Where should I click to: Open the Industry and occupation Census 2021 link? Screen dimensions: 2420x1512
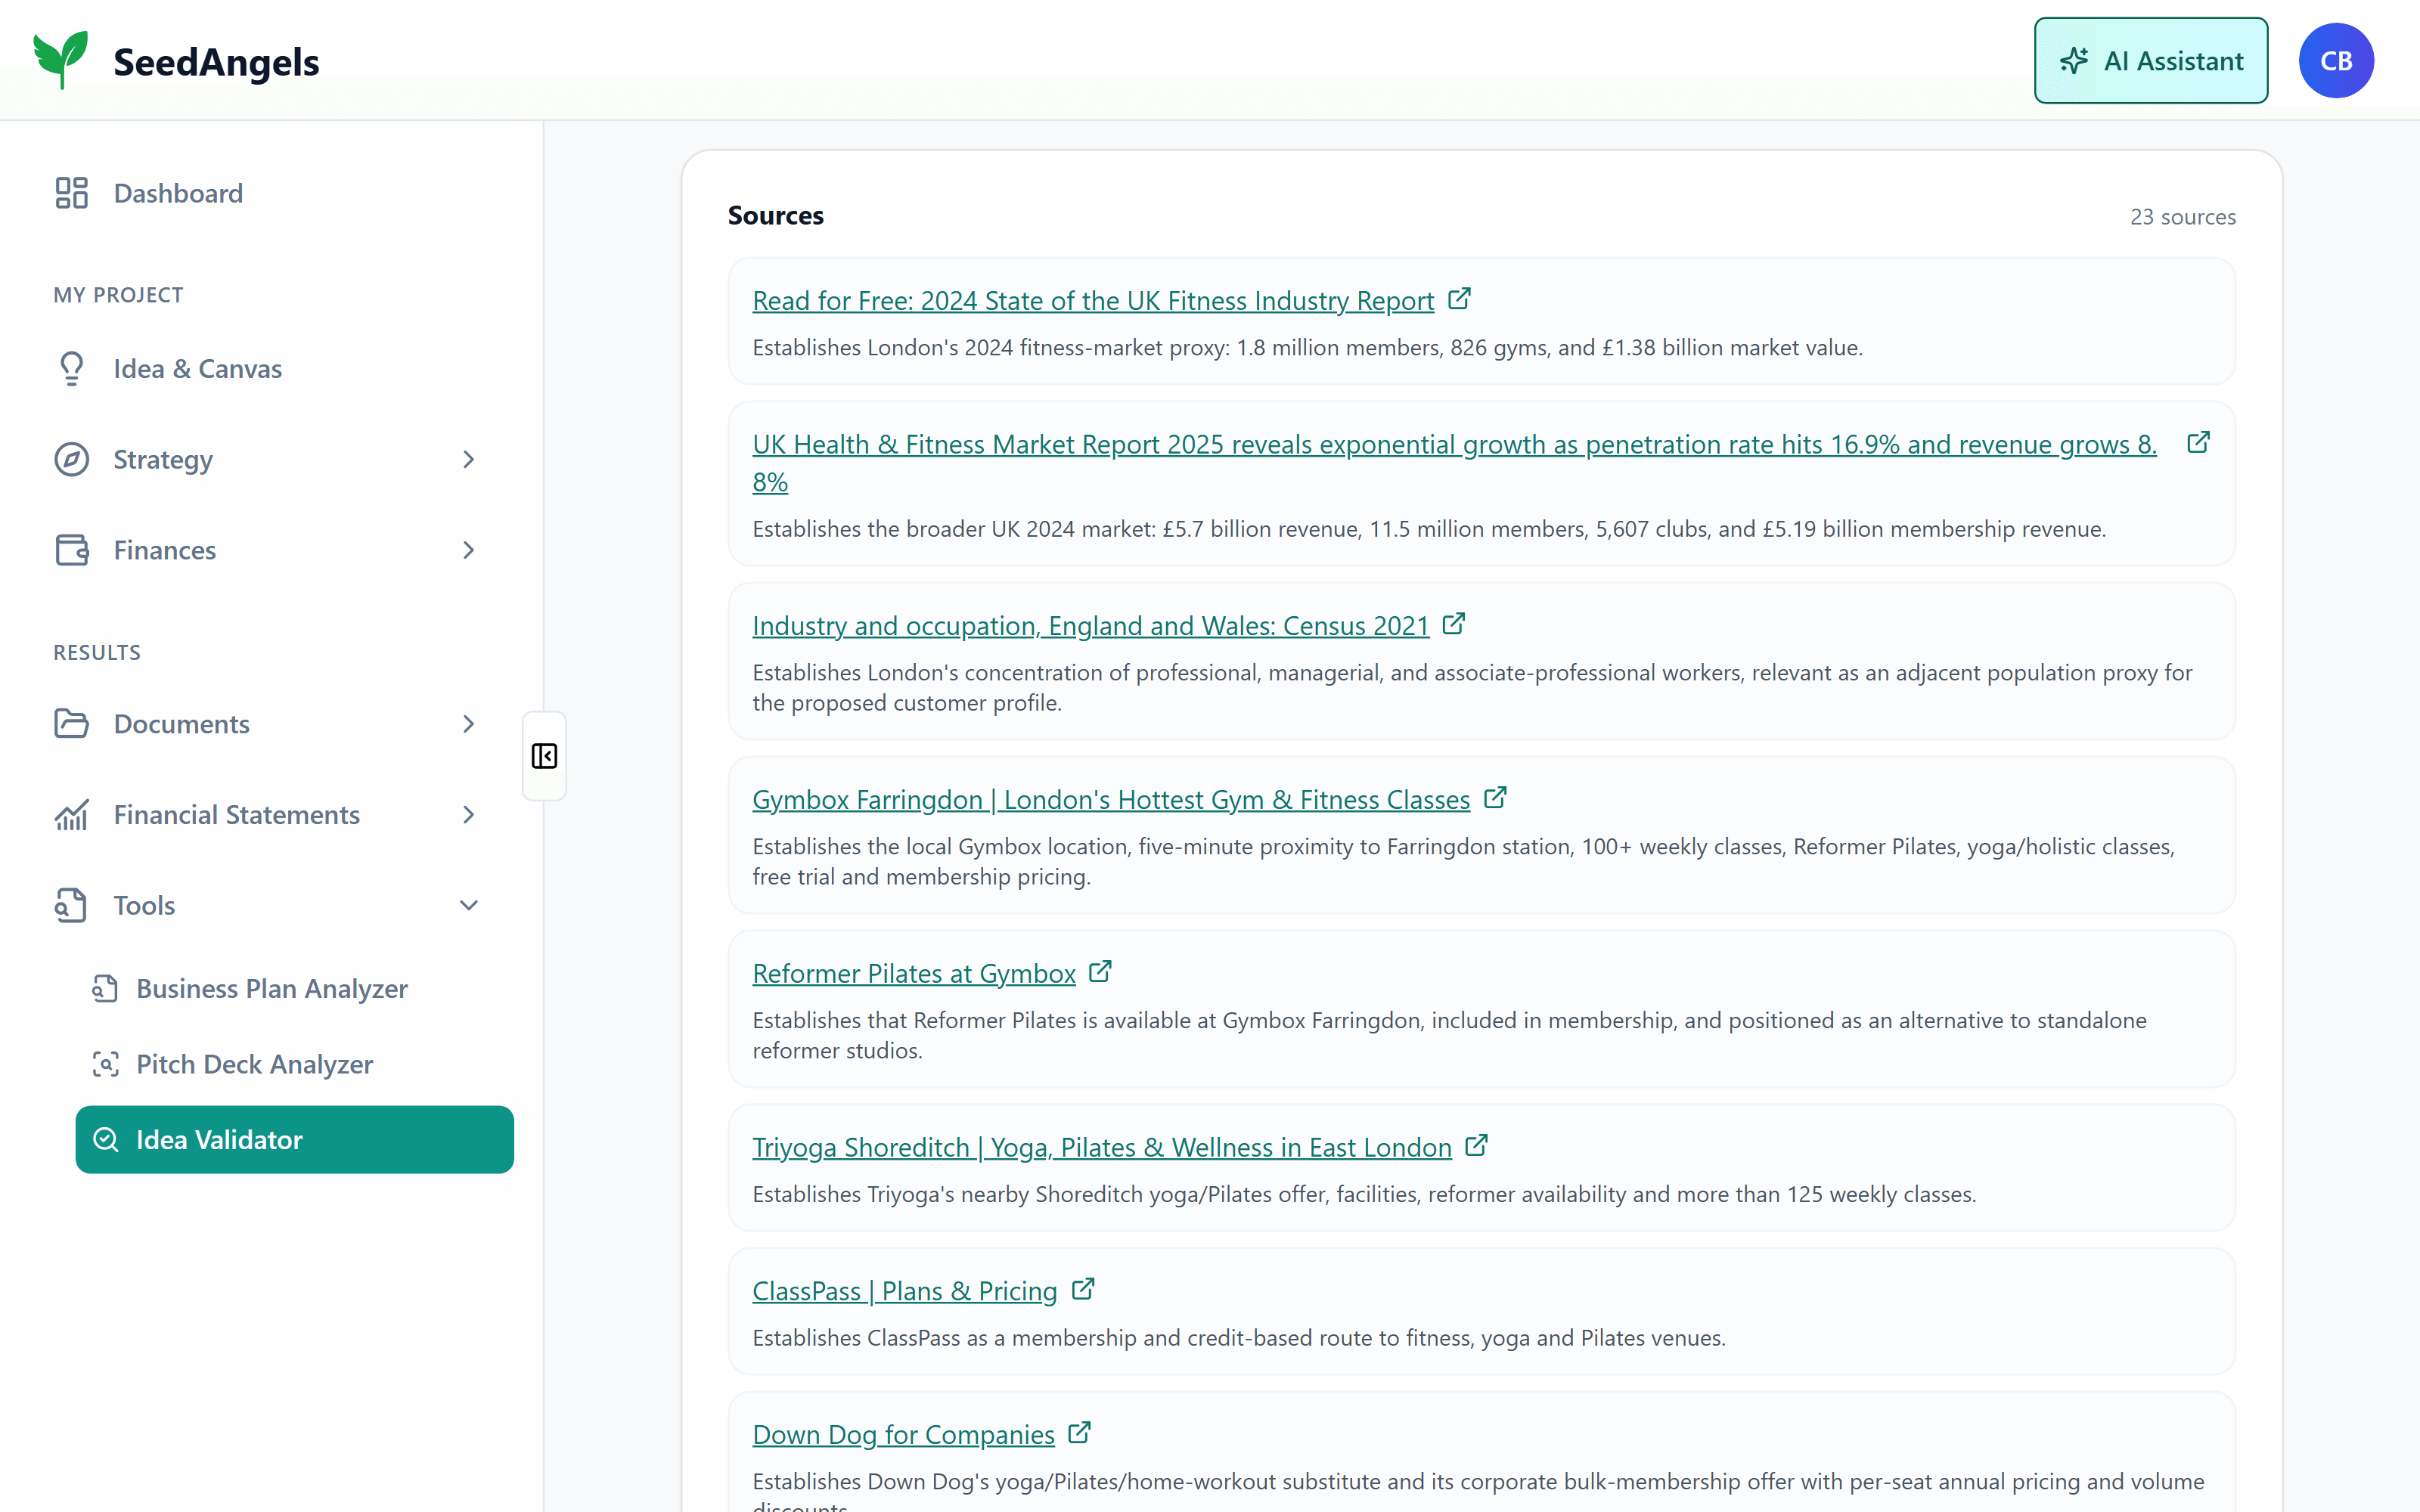[1091, 625]
